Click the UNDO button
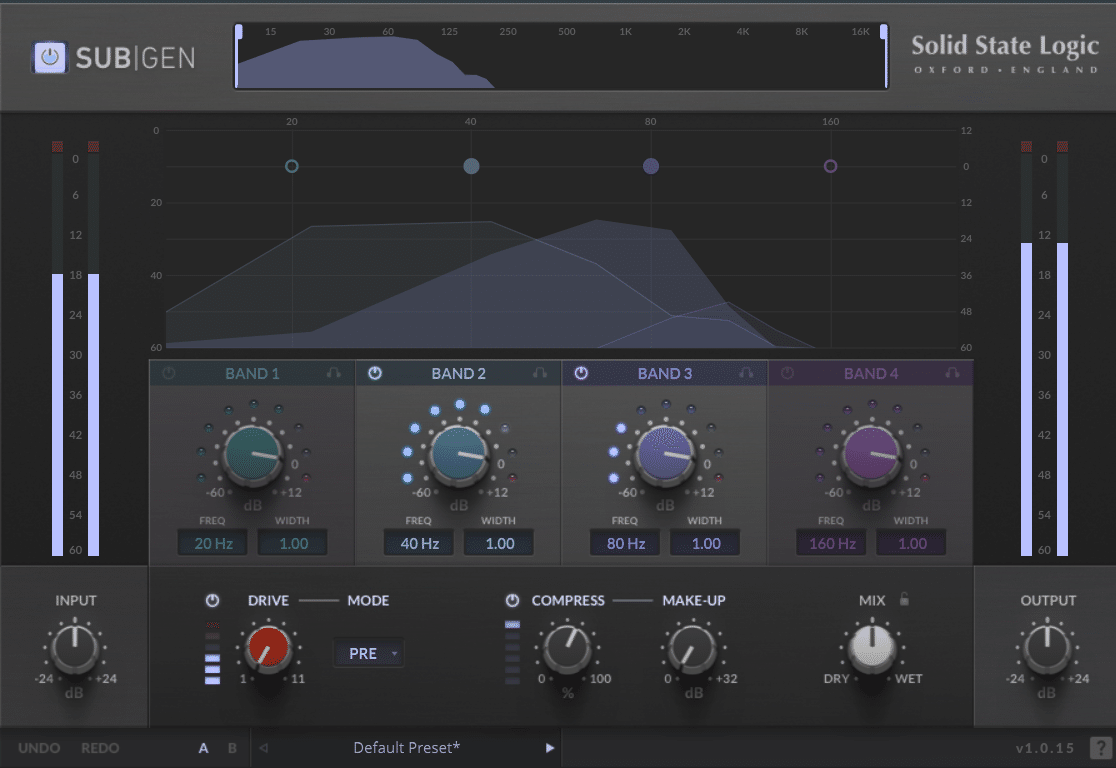The image size is (1116, 768). tap(39, 747)
